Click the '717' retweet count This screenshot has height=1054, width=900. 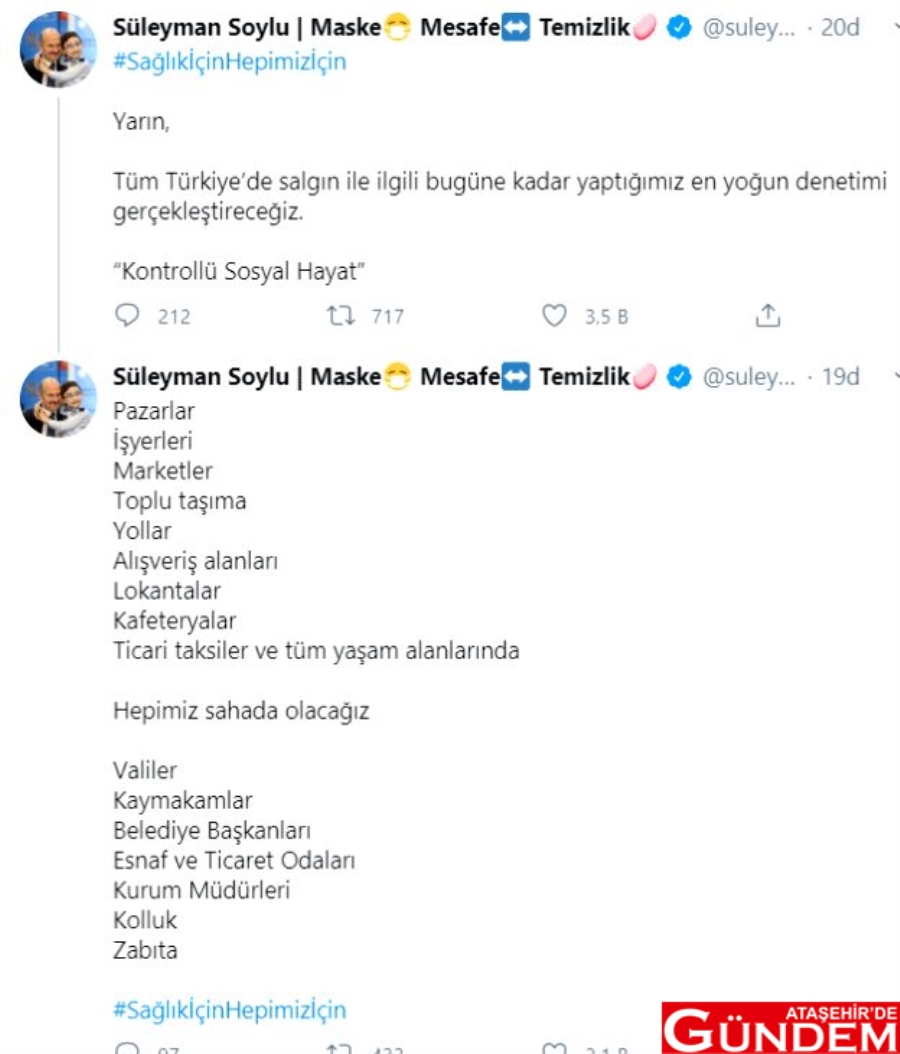click(x=387, y=317)
